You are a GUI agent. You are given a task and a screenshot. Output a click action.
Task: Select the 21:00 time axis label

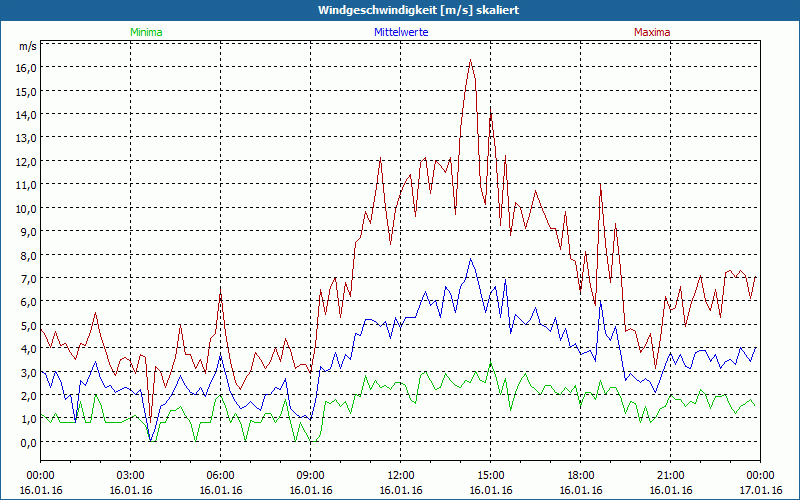tap(670, 475)
